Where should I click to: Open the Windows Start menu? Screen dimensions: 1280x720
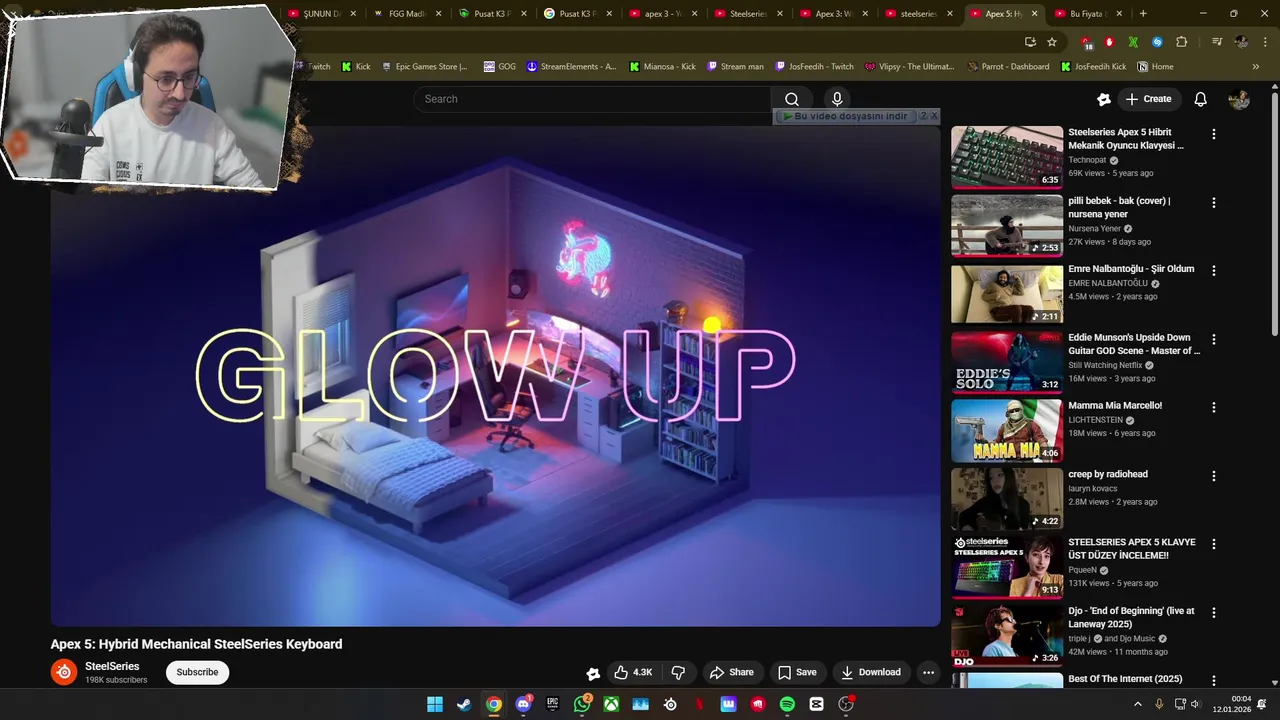tap(435, 704)
